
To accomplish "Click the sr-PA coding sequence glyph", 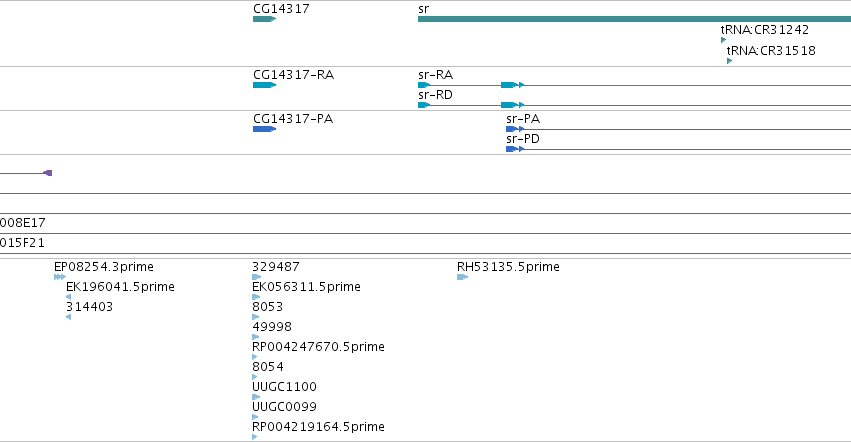I will point(515,129).
